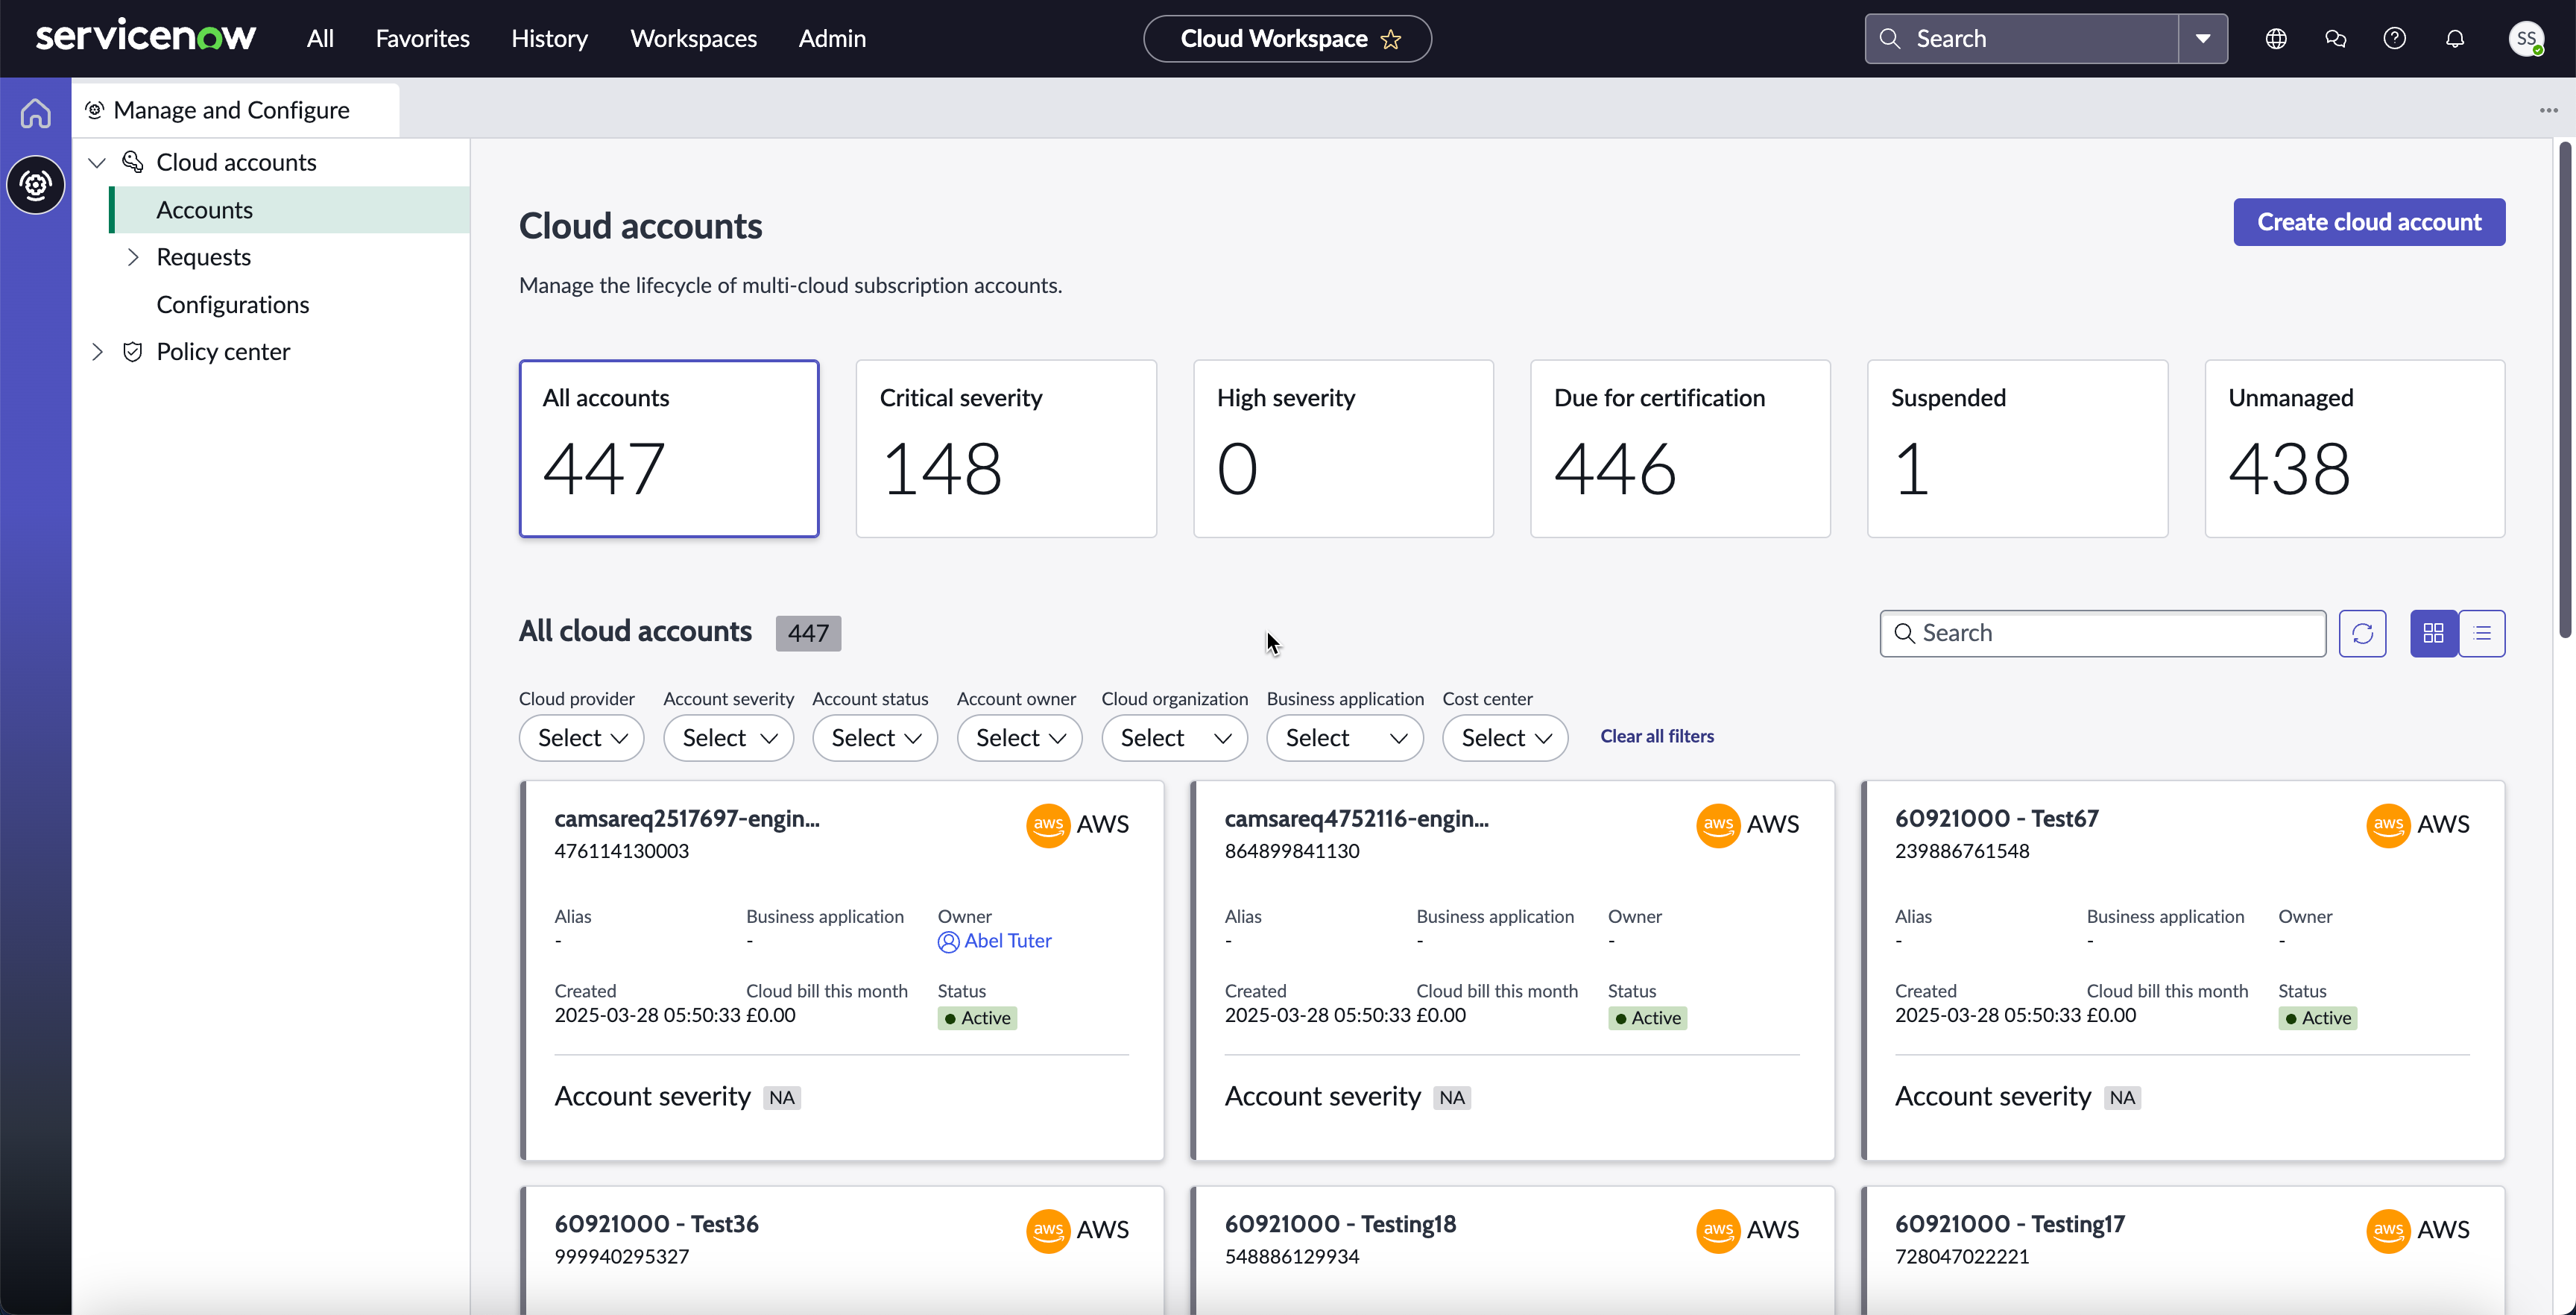This screenshot has height=1315, width=2576.
Task: Open the notifications bell icon
Action: point(2455,38)
